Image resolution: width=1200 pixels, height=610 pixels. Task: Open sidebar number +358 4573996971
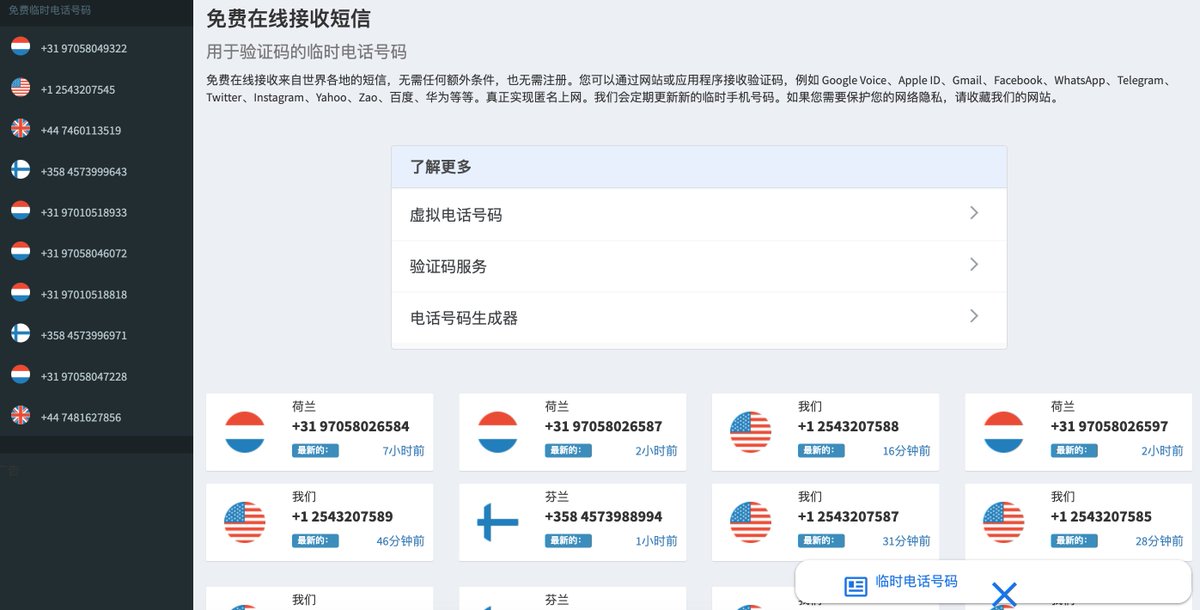click(x=84, y=335)
